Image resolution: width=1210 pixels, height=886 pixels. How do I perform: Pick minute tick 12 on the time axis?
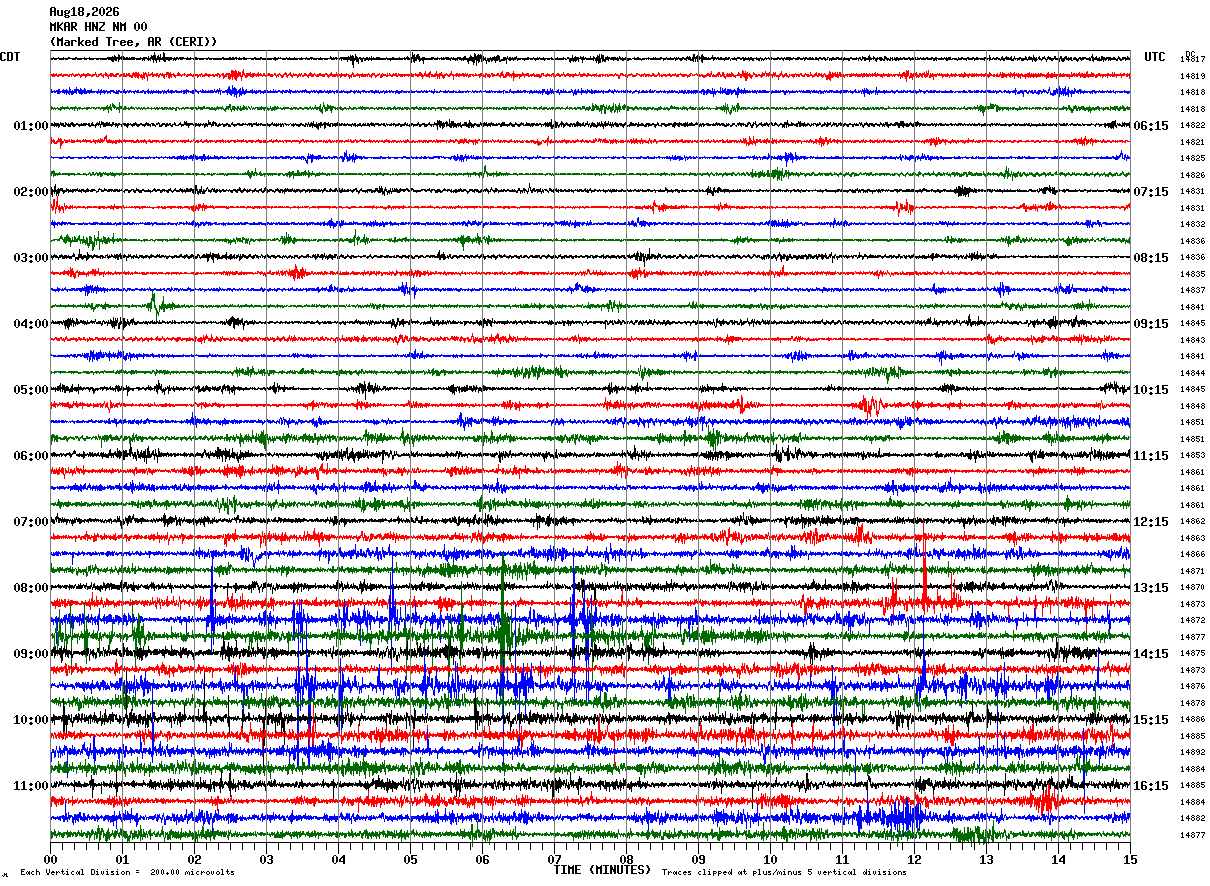click(x=914, y=859)
